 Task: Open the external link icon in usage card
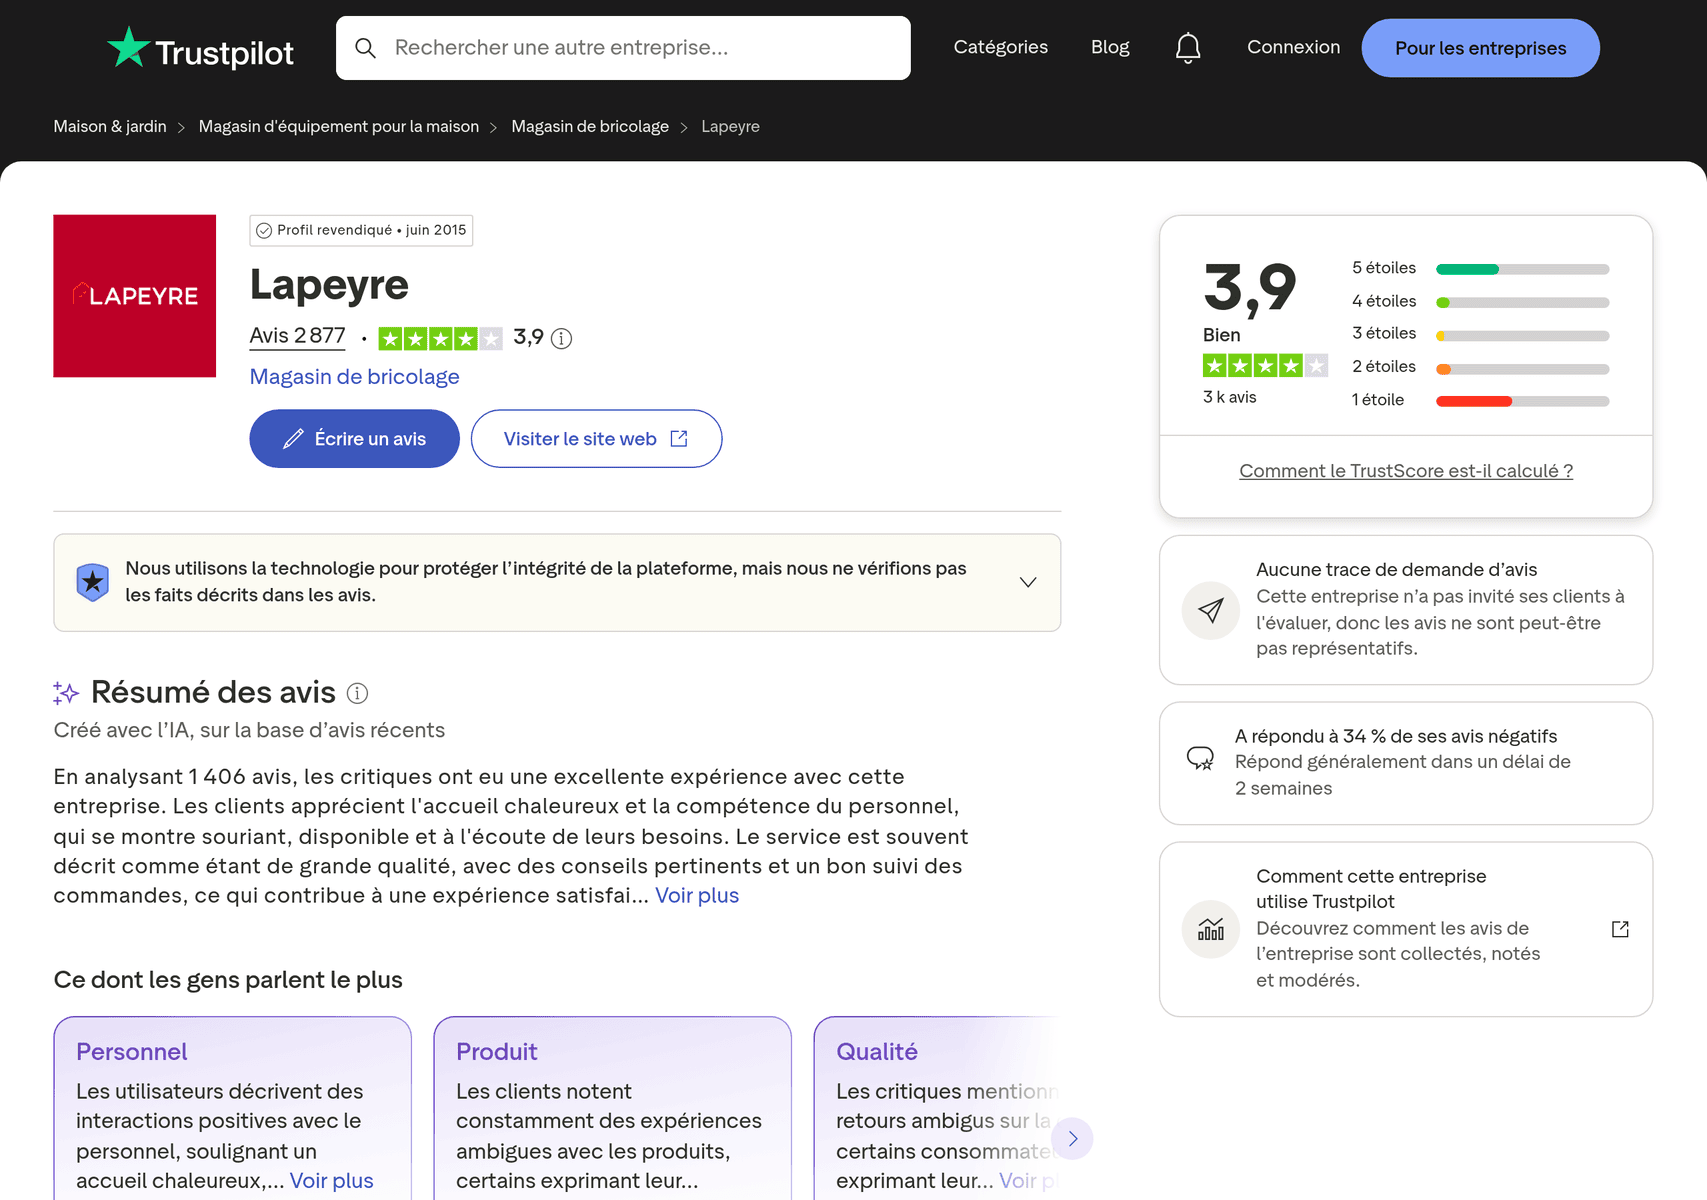click(x=1620, y=930)
